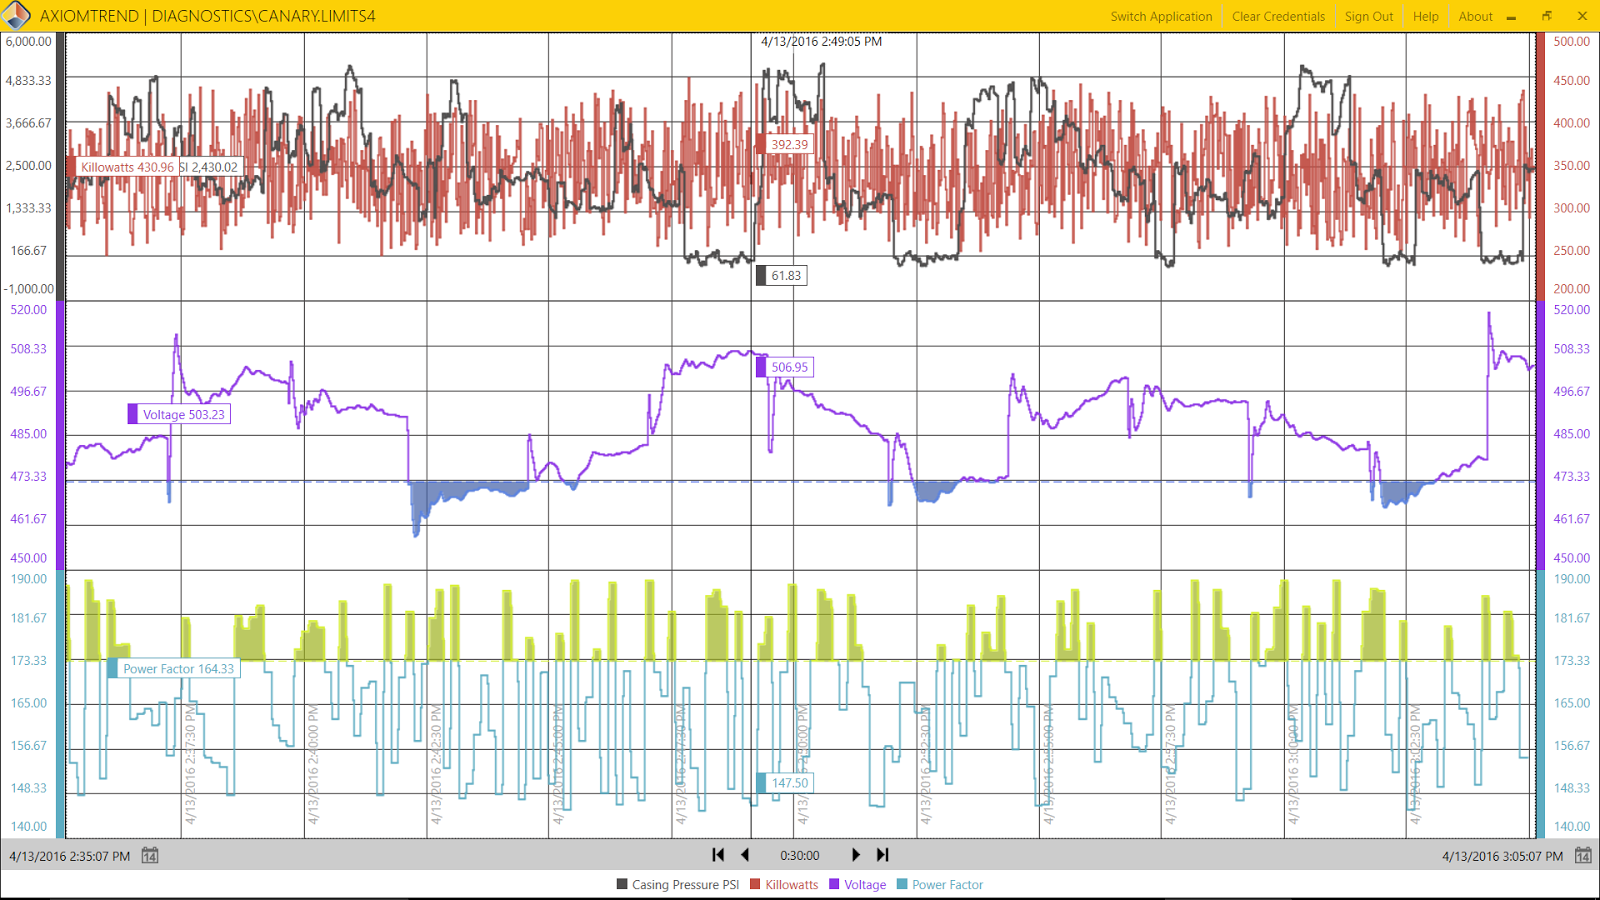1600x900 pixels.
Task: Click the 4/13/2016 2:35:07 PM start time
Action: (70, 856)
